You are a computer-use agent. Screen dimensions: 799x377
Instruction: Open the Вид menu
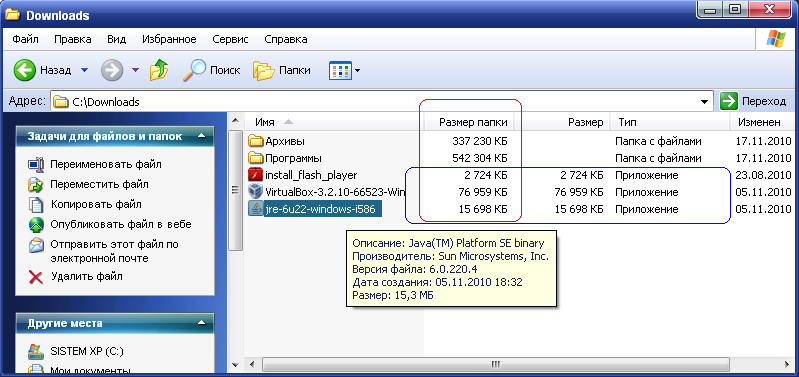click(117, 39)
